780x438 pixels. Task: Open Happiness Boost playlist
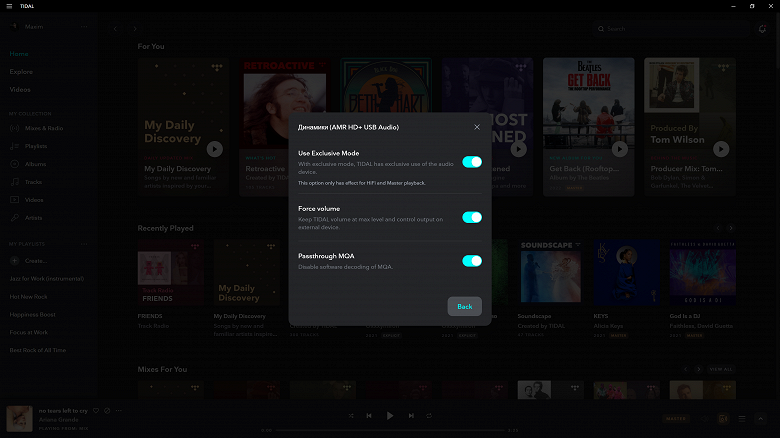tap(32, 315)
